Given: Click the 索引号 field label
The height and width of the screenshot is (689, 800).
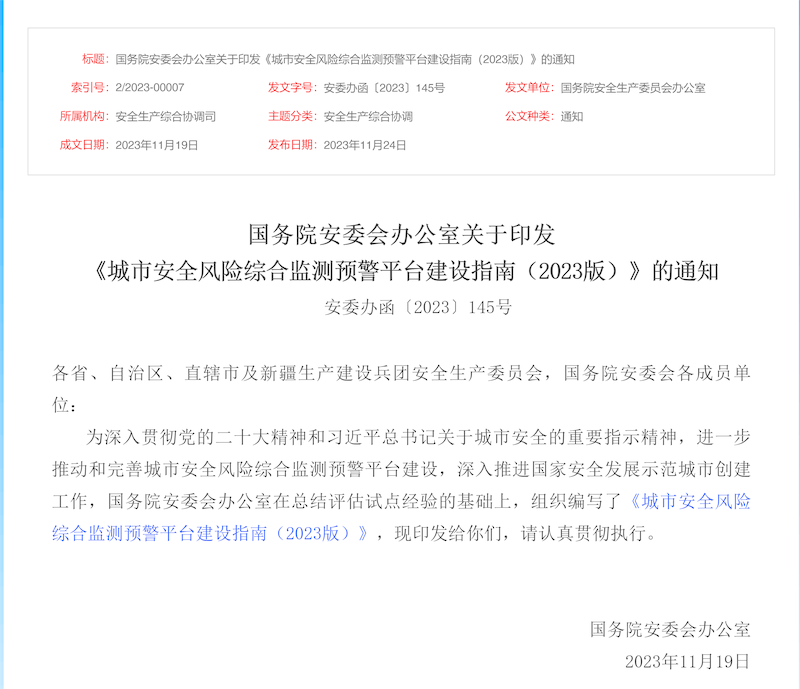Looking at the screenshot, I should [x=89, y=88].
